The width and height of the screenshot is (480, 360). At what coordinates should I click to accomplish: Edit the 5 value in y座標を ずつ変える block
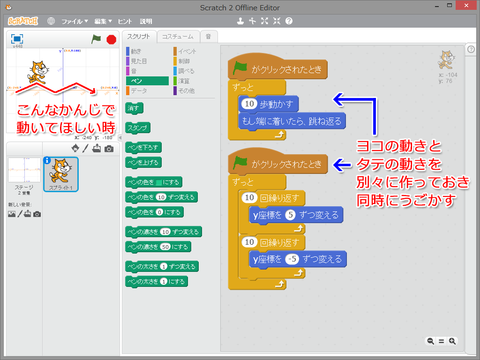point(290,215)
